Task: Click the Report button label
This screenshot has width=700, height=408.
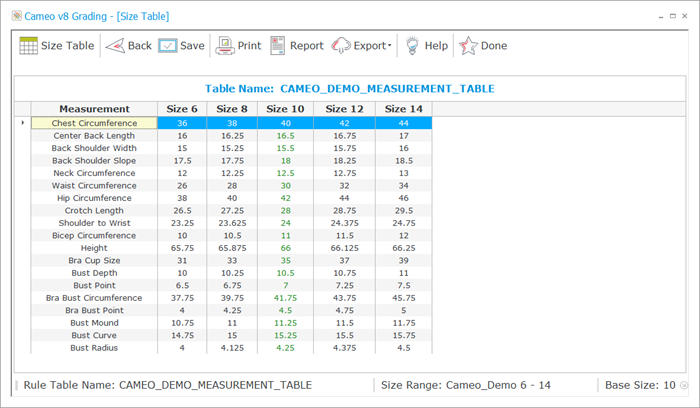Action: pos(307,46)
